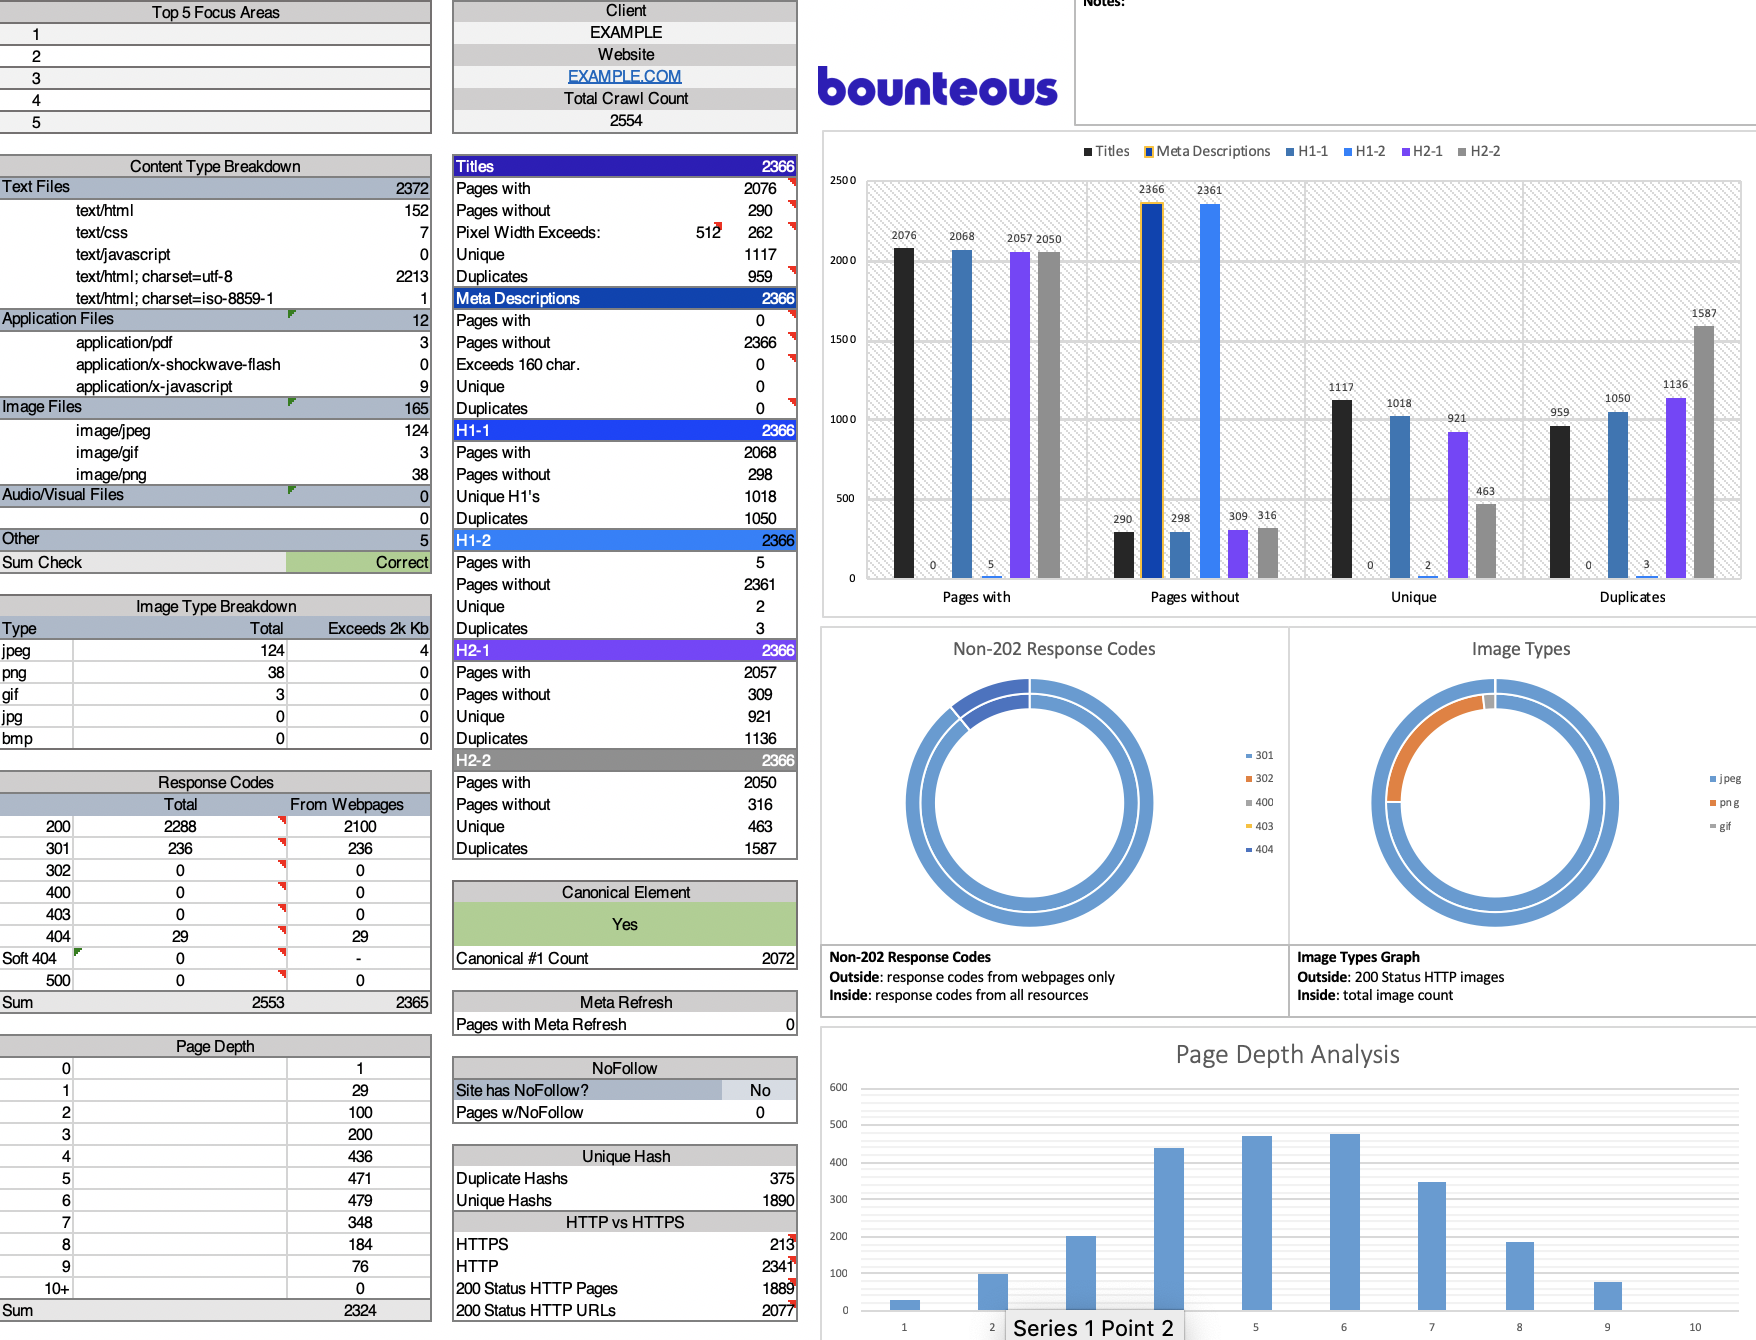Select the Canonical #1 Count value 2072
Image resolution: width=1756 pixels, height=1340 pixels.
click(778, 958)
